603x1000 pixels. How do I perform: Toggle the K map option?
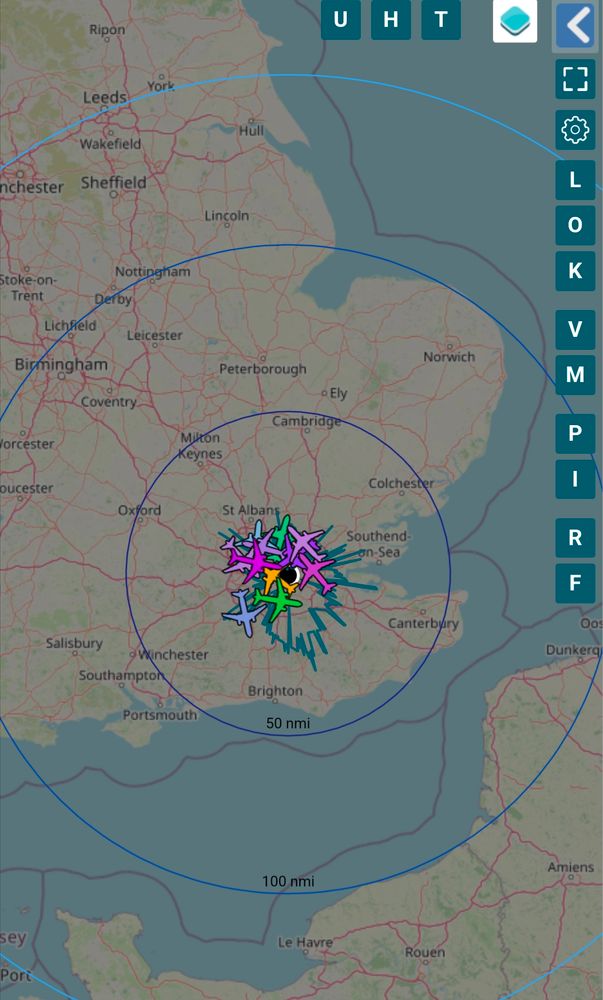[x=575, y=270]
